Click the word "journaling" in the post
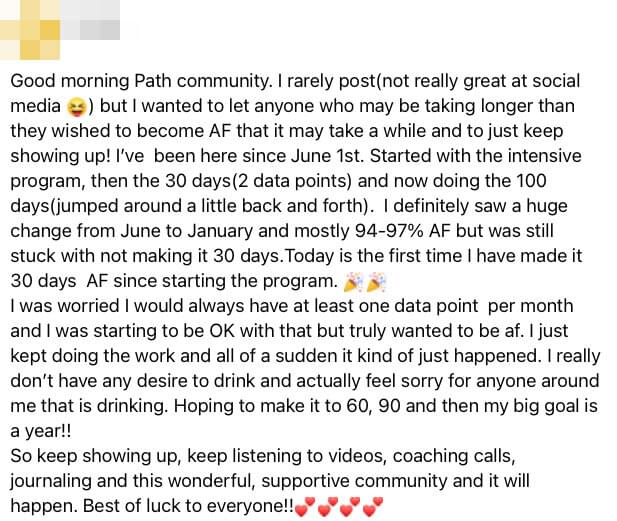617x521 pixels. (52, 480)
